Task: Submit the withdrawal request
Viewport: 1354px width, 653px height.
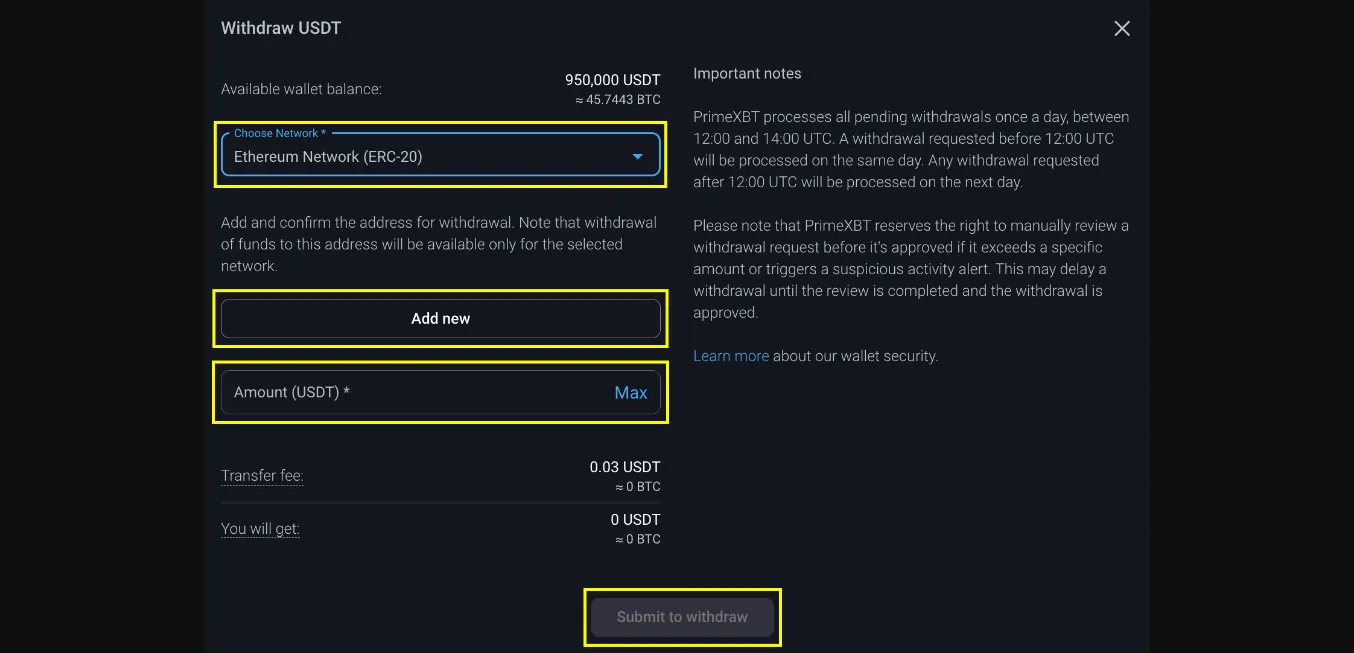Action: pyautogui.click(x=682, y=617)
